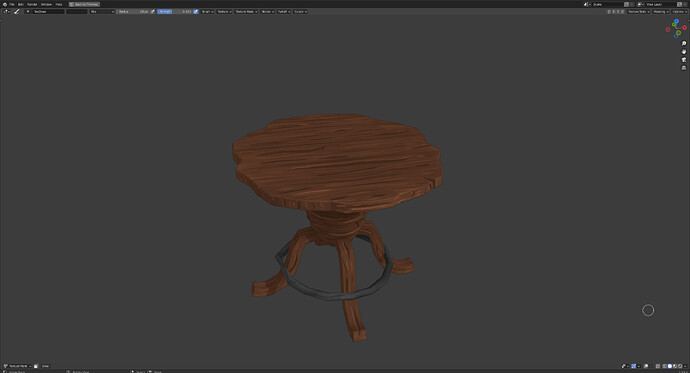This screenshot has width=690, height=373.
Task: Click the add view layer icon
Action: pyautogui.click(x=679, y=4)
